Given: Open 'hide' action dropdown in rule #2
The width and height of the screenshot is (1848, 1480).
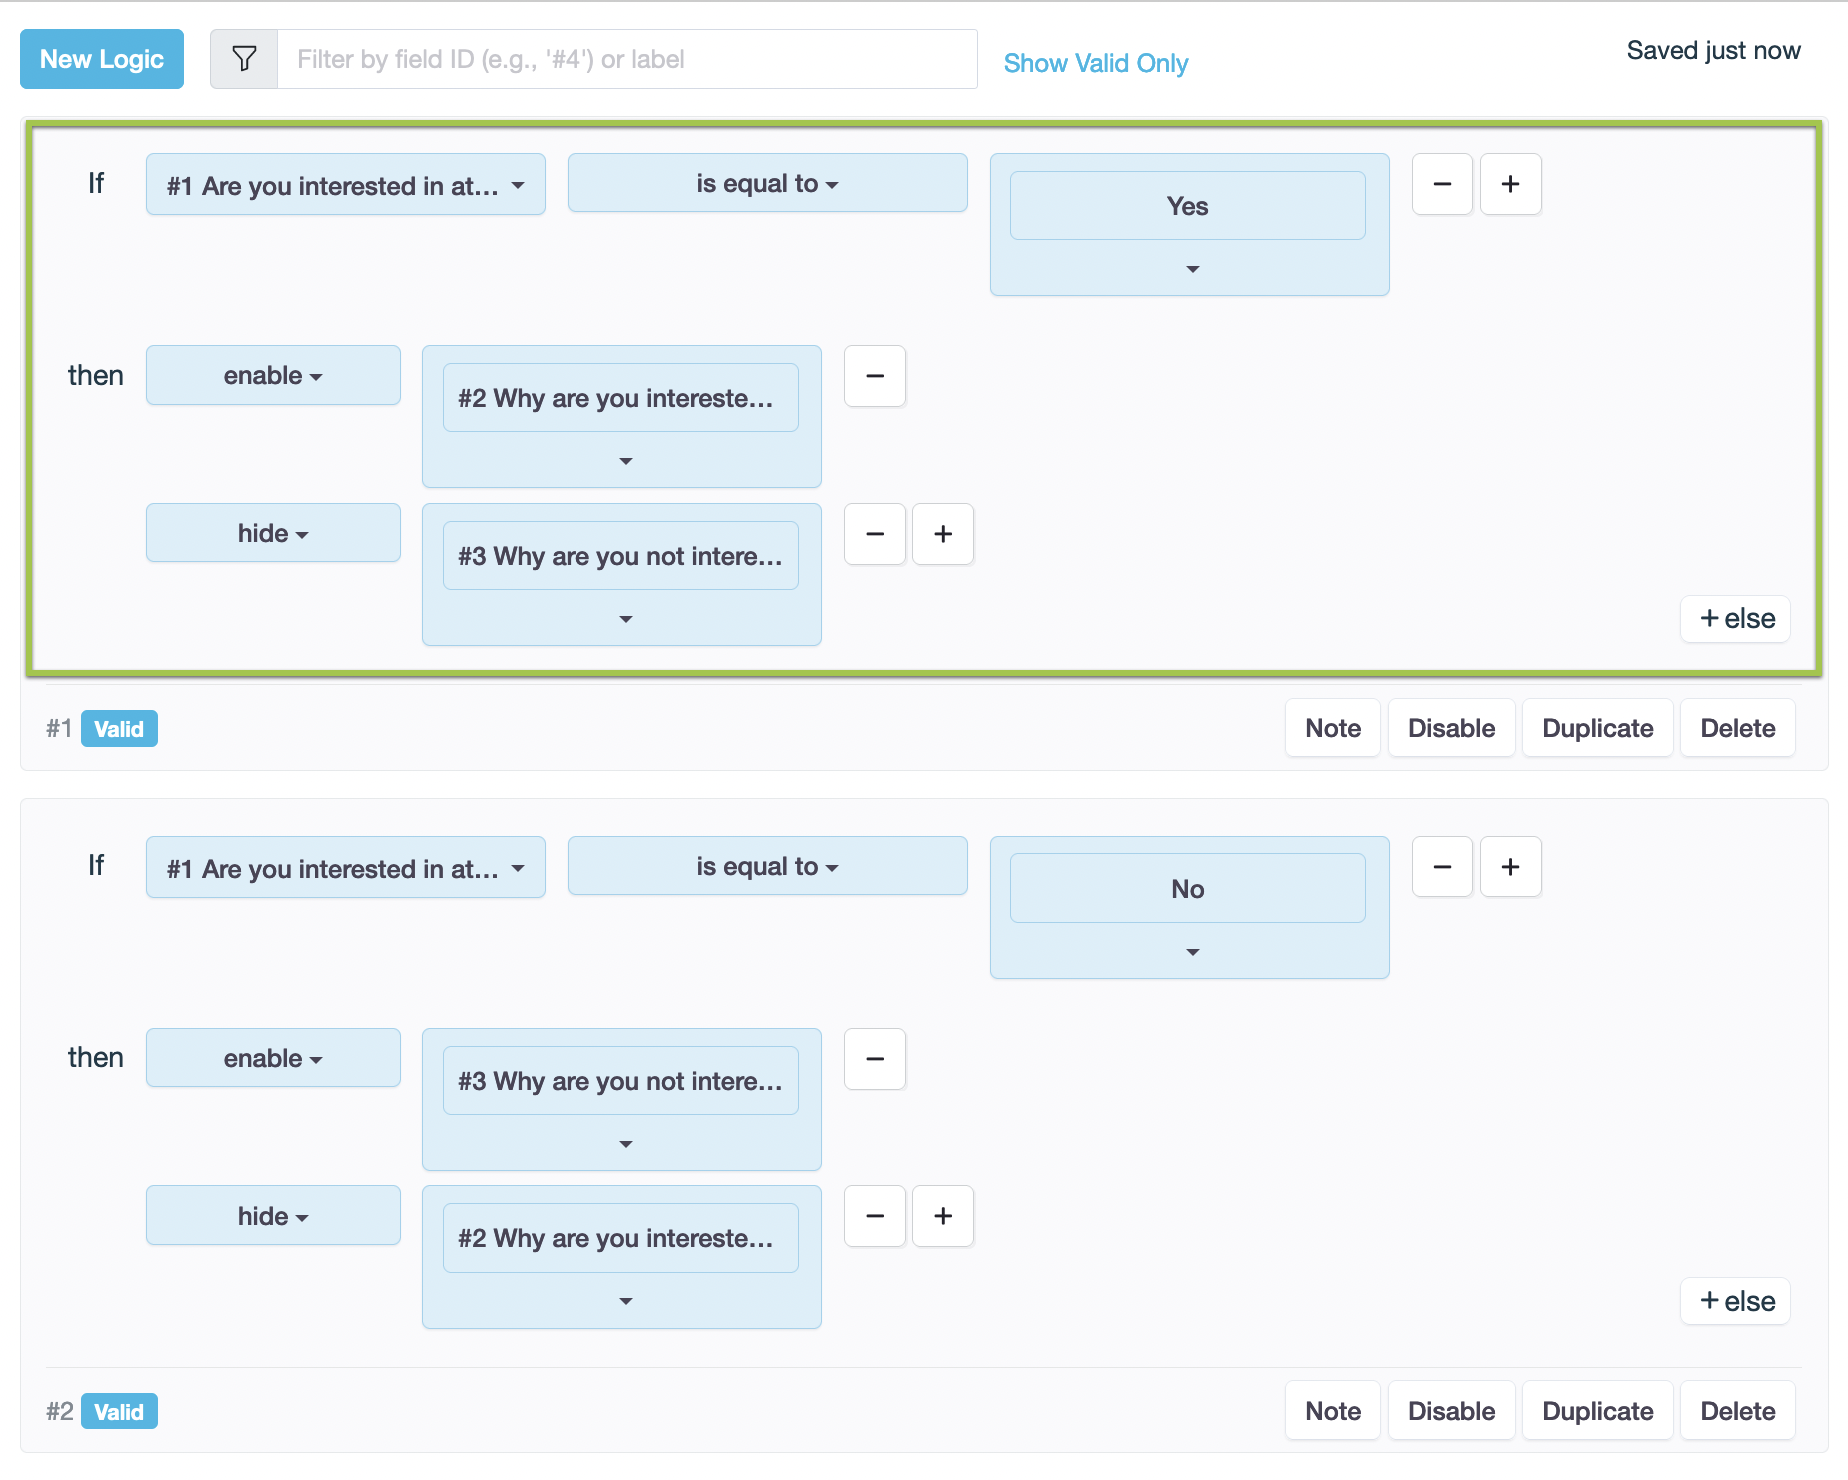Looking at the screenshot, I should (273, 1216).
